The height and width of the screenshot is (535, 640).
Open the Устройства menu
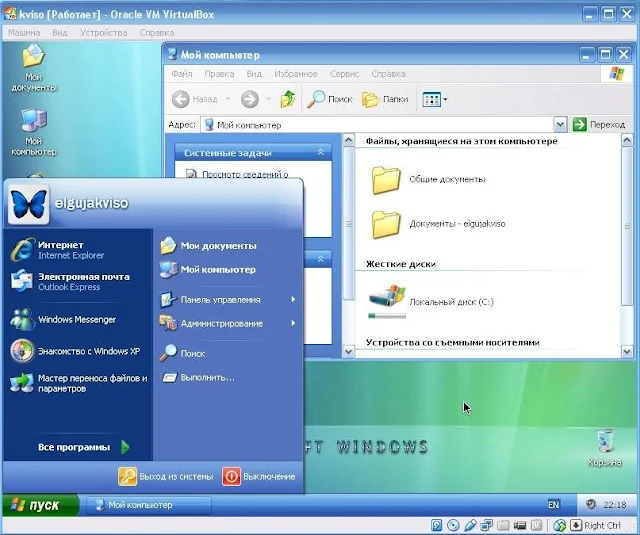click(x=104, y=33)
